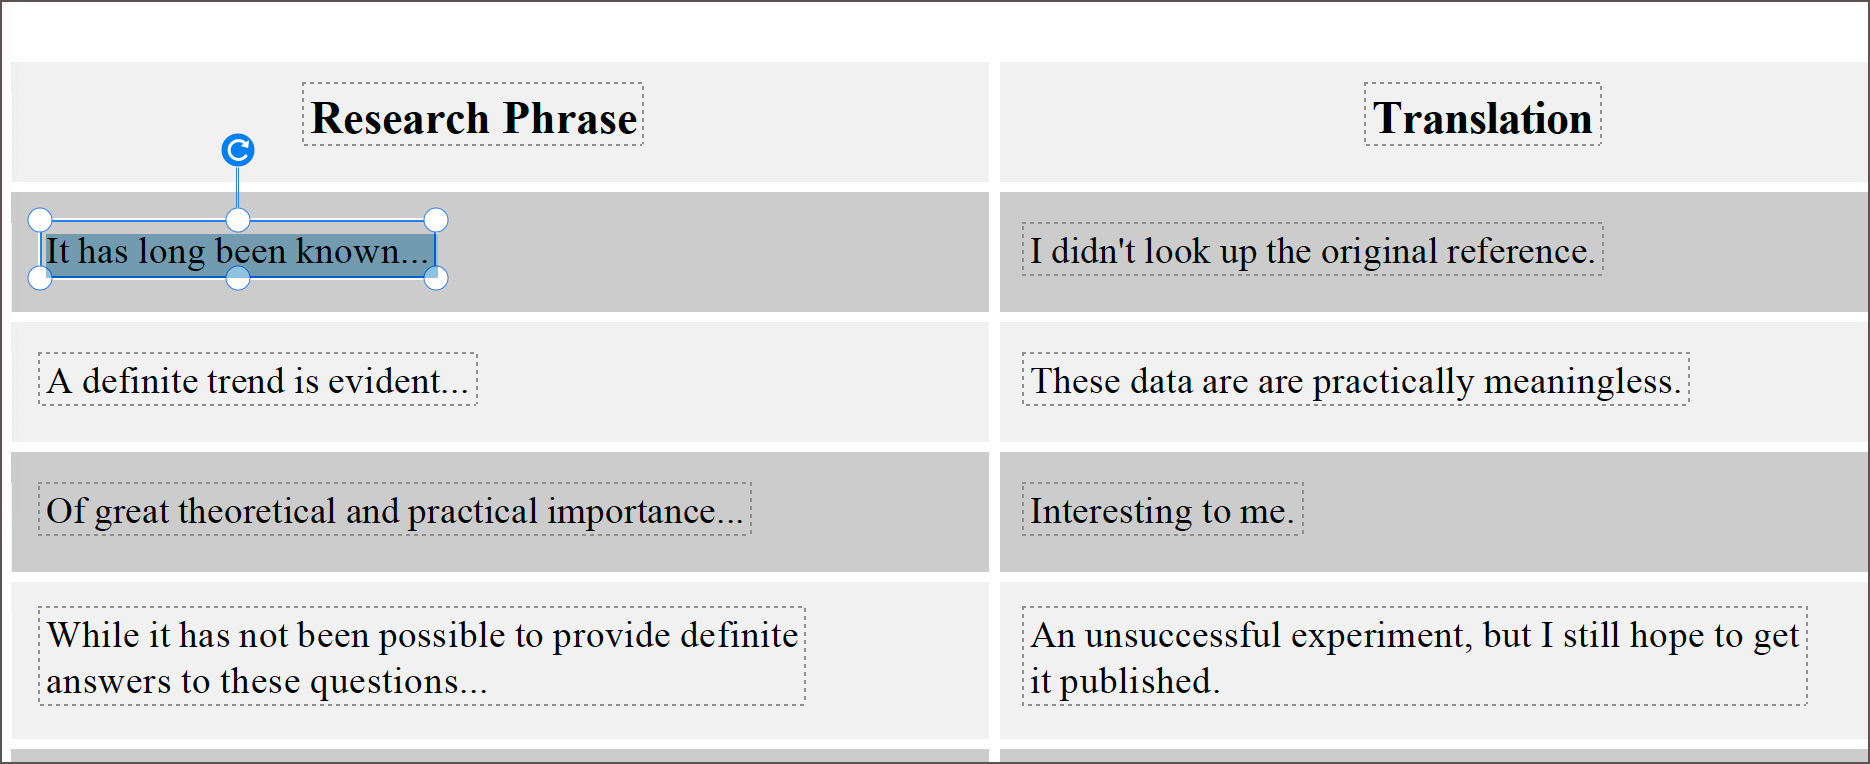Click the left-middle resize handle
The height and width of the screenshot is (764, 1870).
tap(39, 248)
